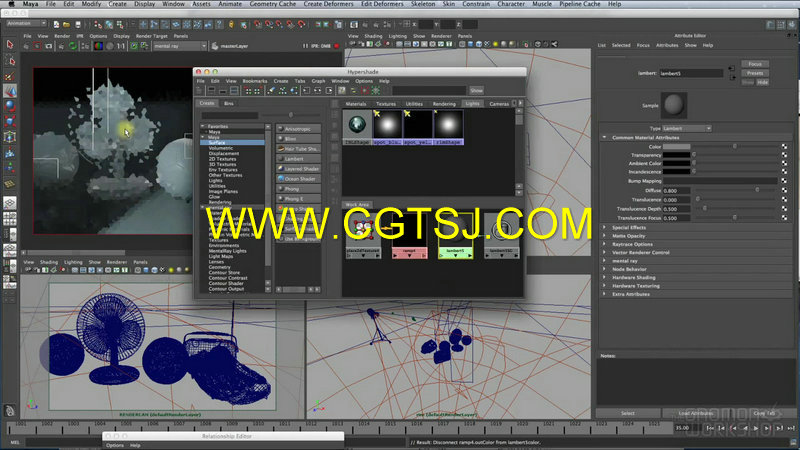Click the Presets button in Attribute Editor
The width and height of the screenshot is (800, 450).
click(x=755, y=73)
